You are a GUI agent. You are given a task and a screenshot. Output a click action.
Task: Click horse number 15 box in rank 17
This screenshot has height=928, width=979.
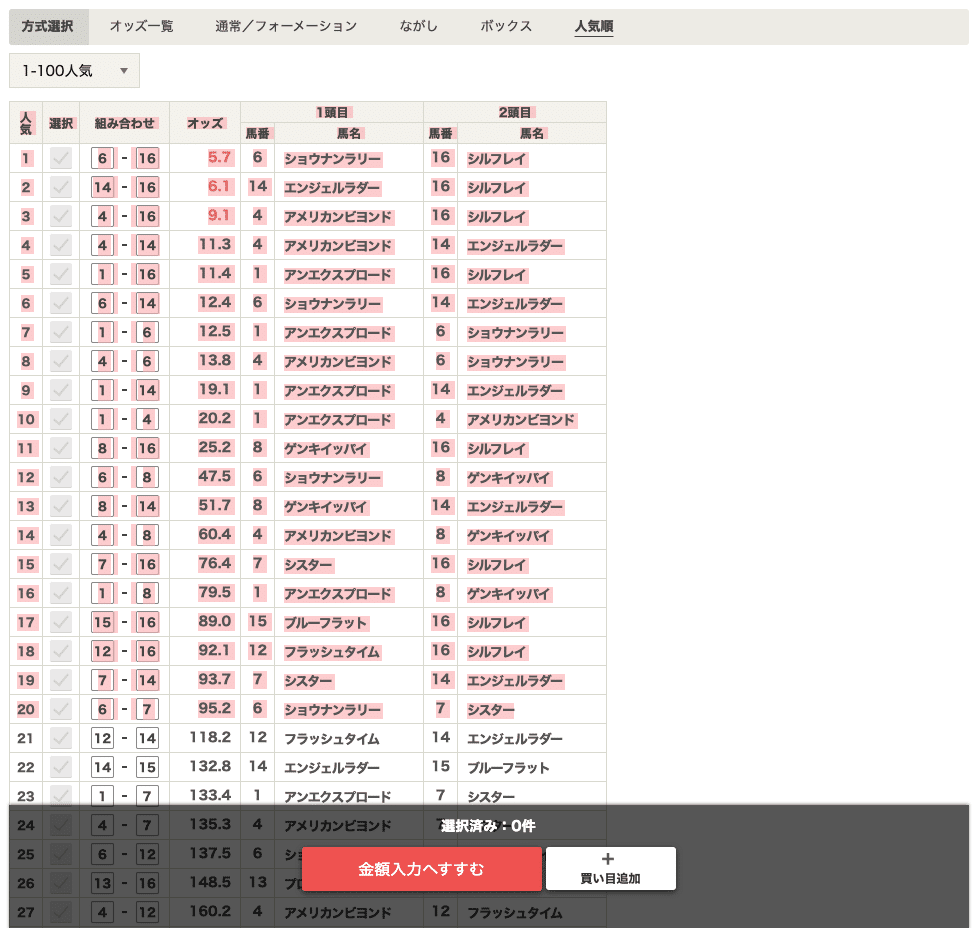pos(102,622)
